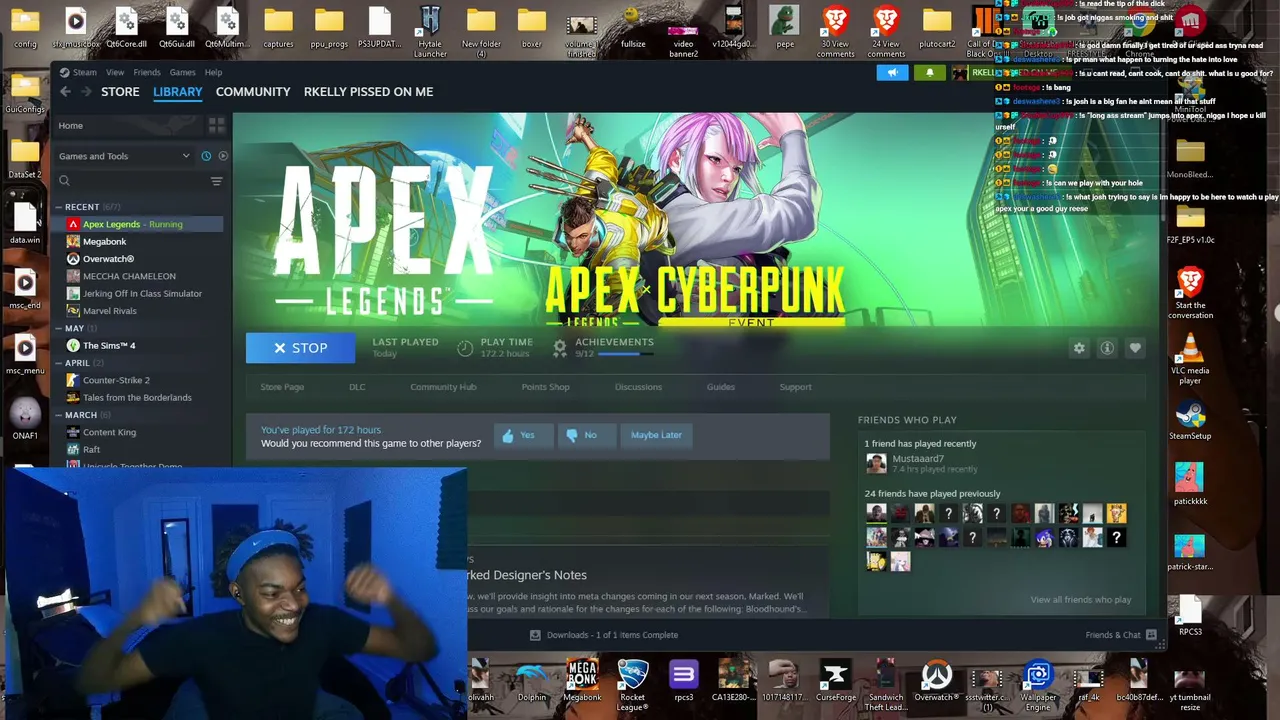Switch library to grid collections view

(217, 125)
